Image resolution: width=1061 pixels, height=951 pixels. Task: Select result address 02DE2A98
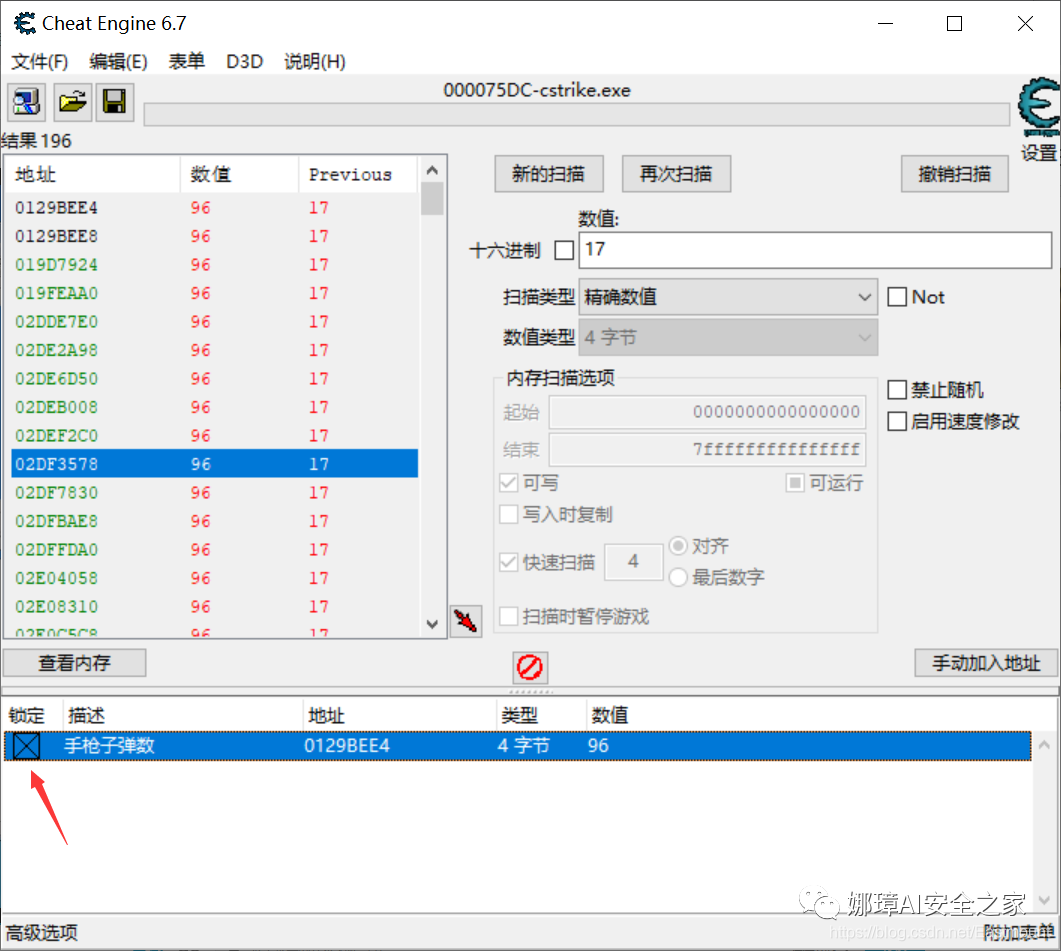pos(56,350)
